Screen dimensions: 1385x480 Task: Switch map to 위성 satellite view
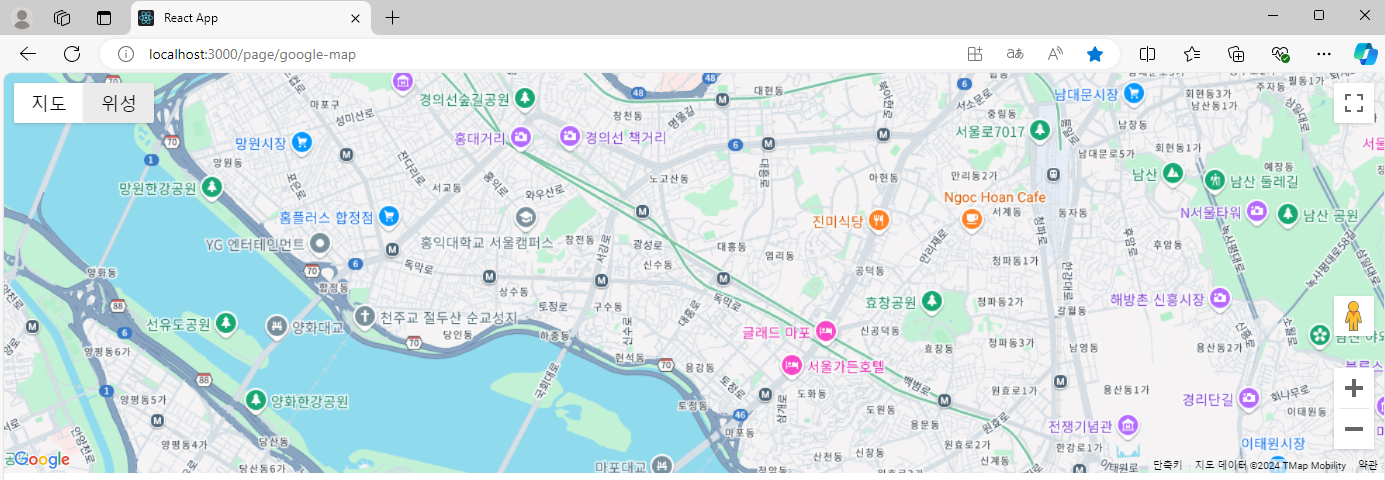[x=119, y=103]
